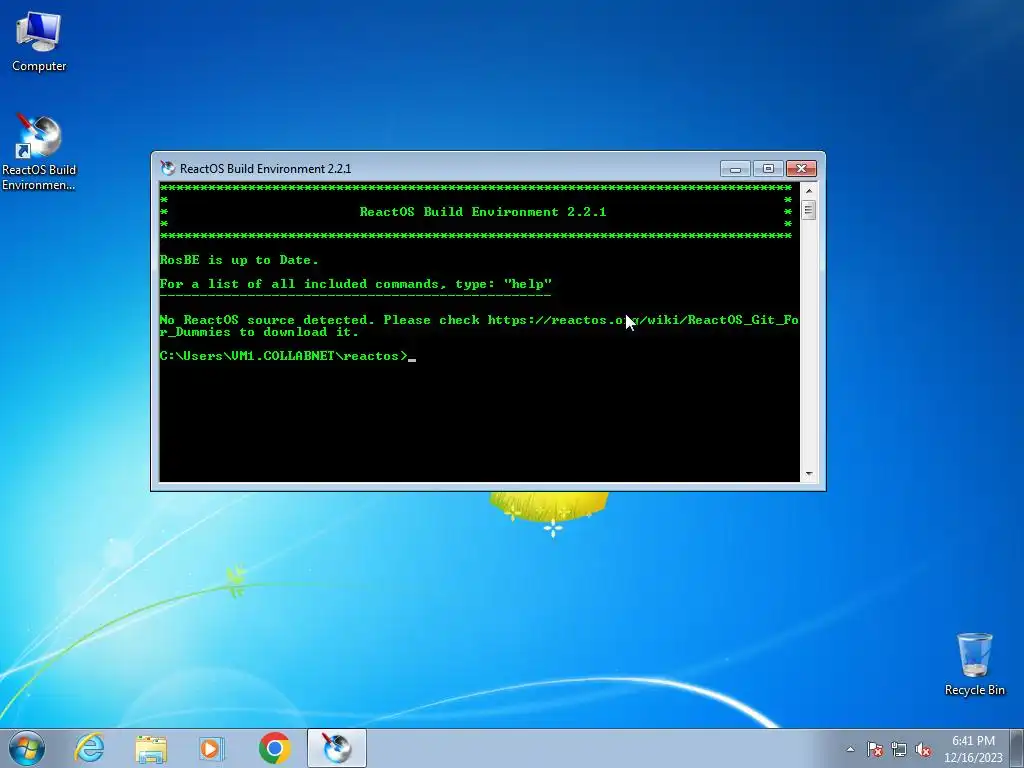Viewport: 1024px width, 768px height.
Task: Open the Computer desktop icon
Action: coord(39,42)
